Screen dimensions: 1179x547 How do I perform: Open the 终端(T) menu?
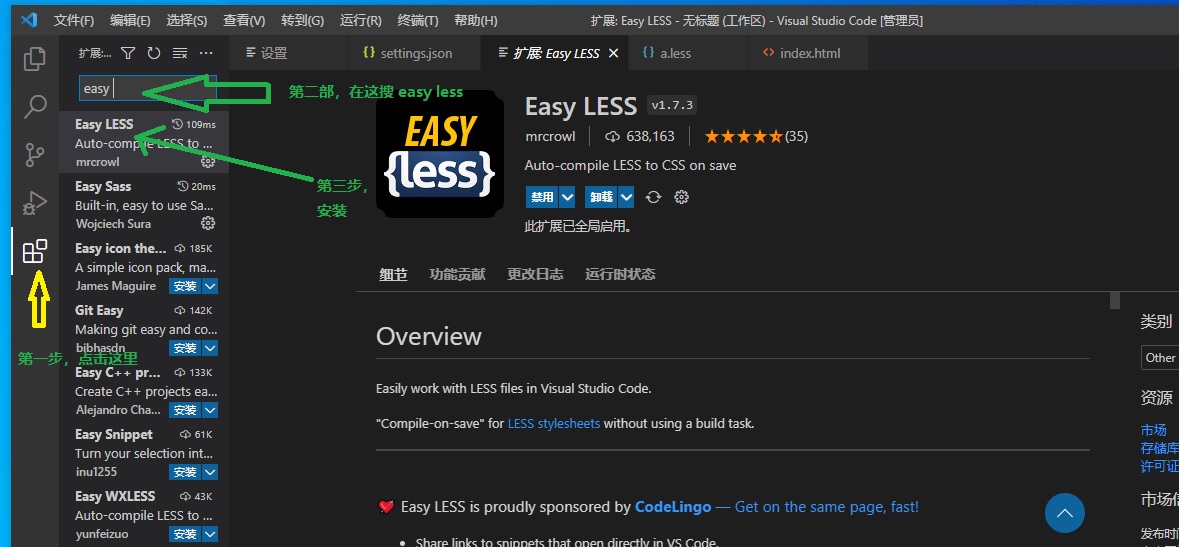coord(417,21)
